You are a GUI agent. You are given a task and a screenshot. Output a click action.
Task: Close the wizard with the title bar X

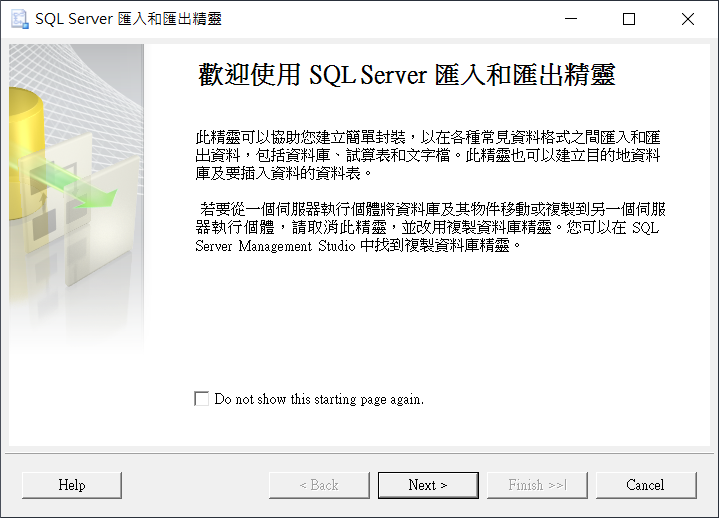pos(687,19)
